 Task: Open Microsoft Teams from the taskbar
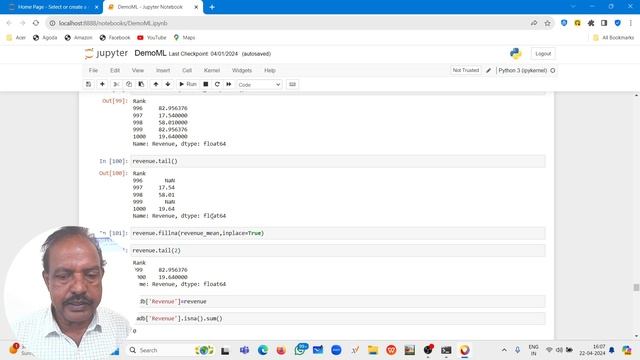(x=244, y=350)
